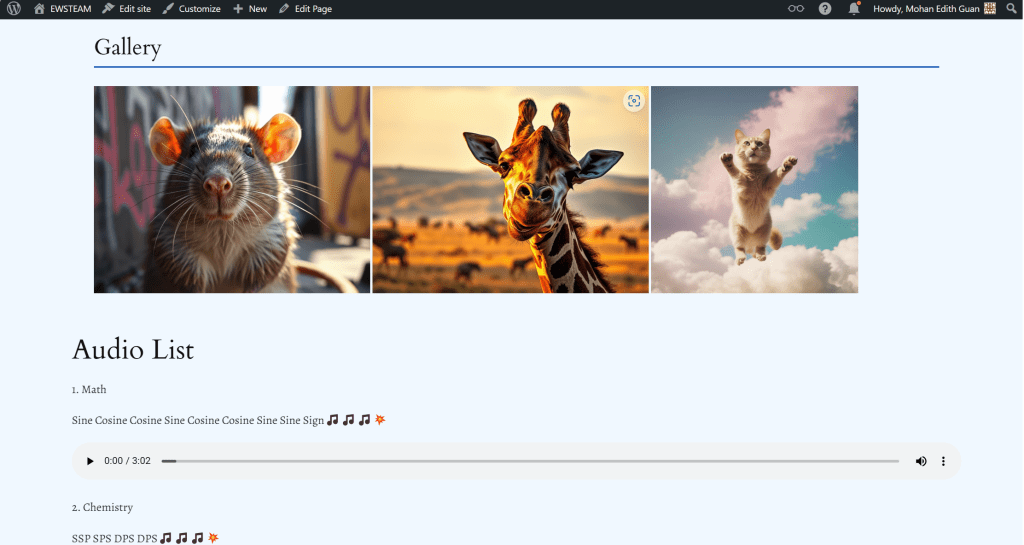Expand the New content menu
This screenshot has width=1024, height=545.
250,9
